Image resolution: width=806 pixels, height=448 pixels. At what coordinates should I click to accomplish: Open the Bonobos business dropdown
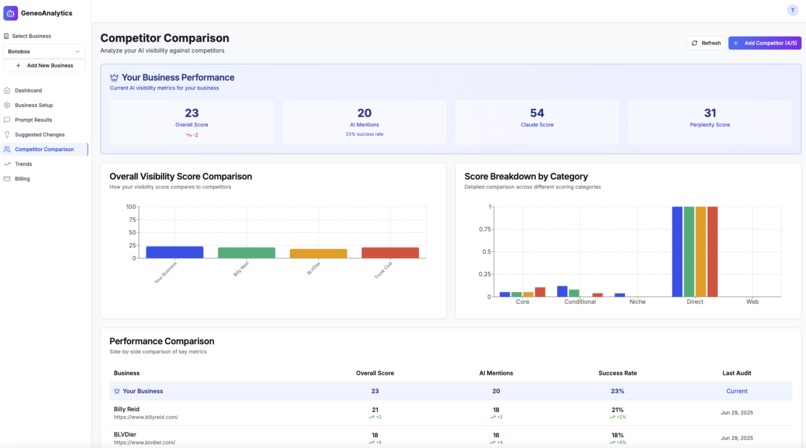[44, 51]
